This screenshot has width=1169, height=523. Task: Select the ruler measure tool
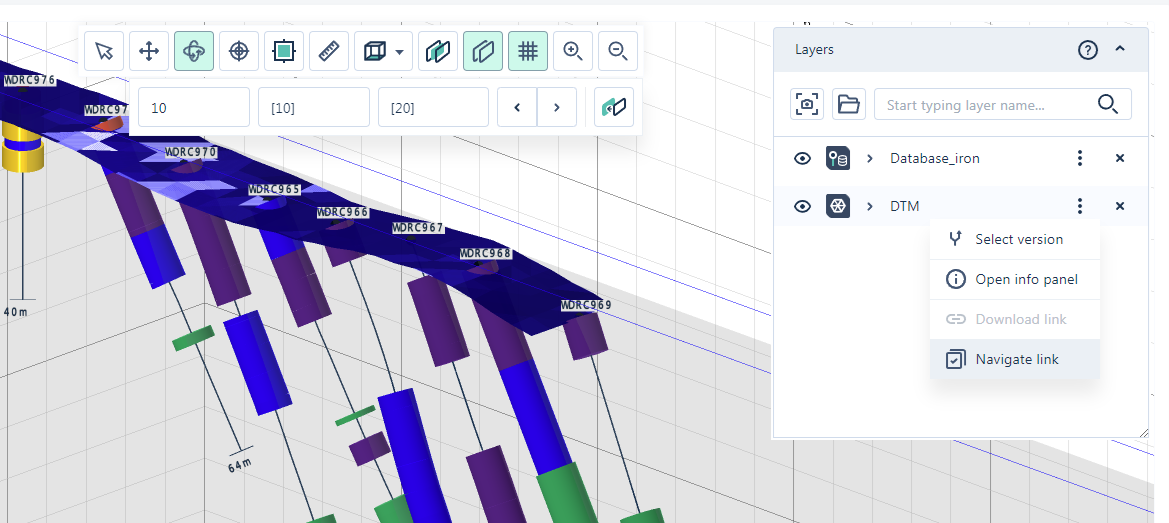(329, 51)
